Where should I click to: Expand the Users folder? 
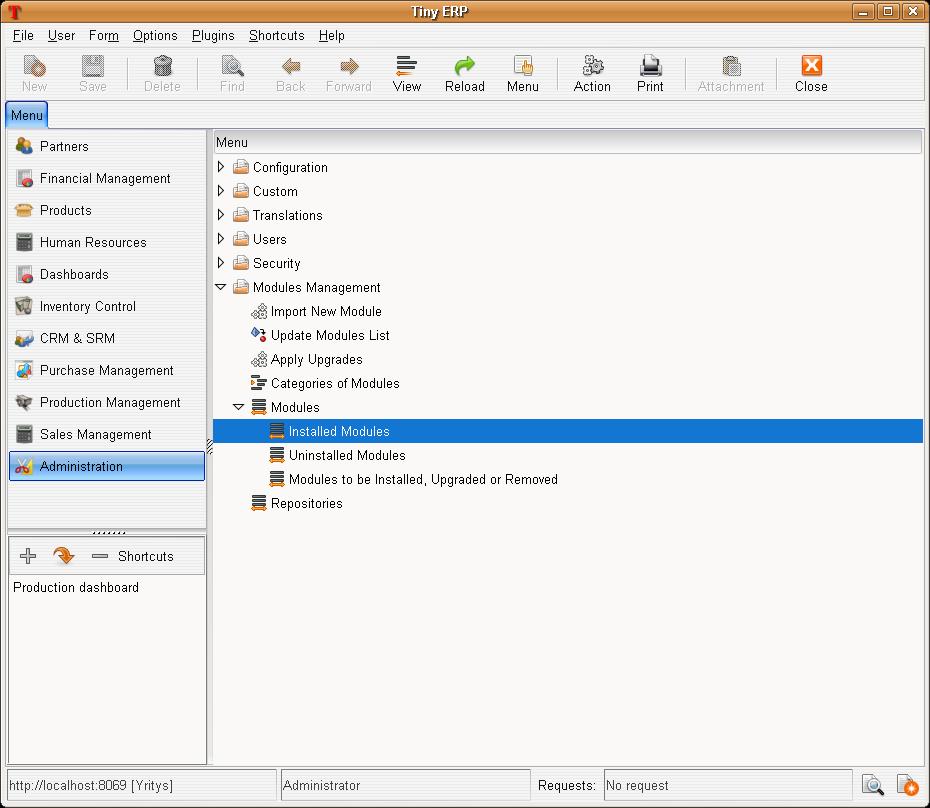[221, 239]
